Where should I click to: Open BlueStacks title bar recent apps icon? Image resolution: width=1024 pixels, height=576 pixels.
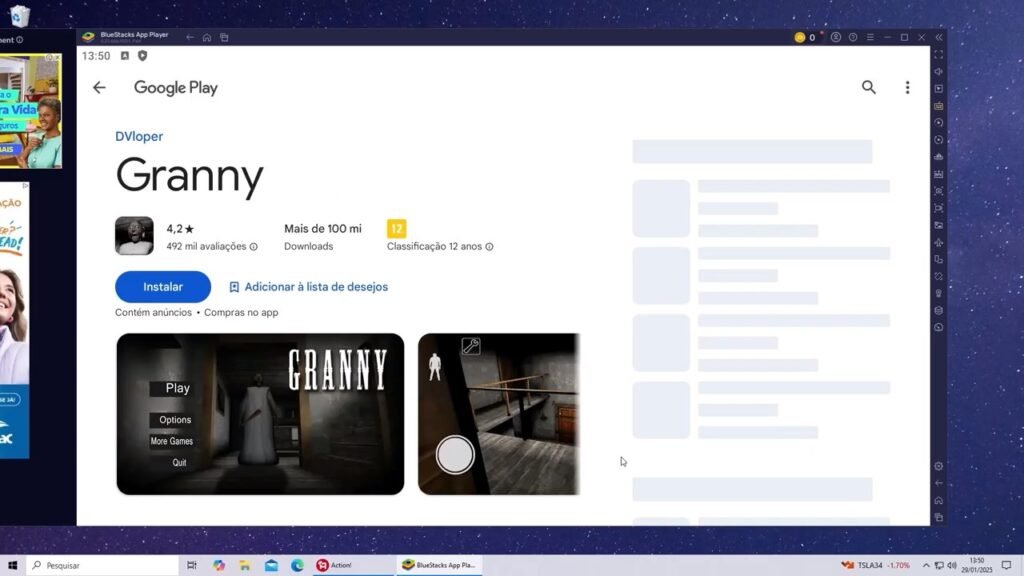[224, 37]
